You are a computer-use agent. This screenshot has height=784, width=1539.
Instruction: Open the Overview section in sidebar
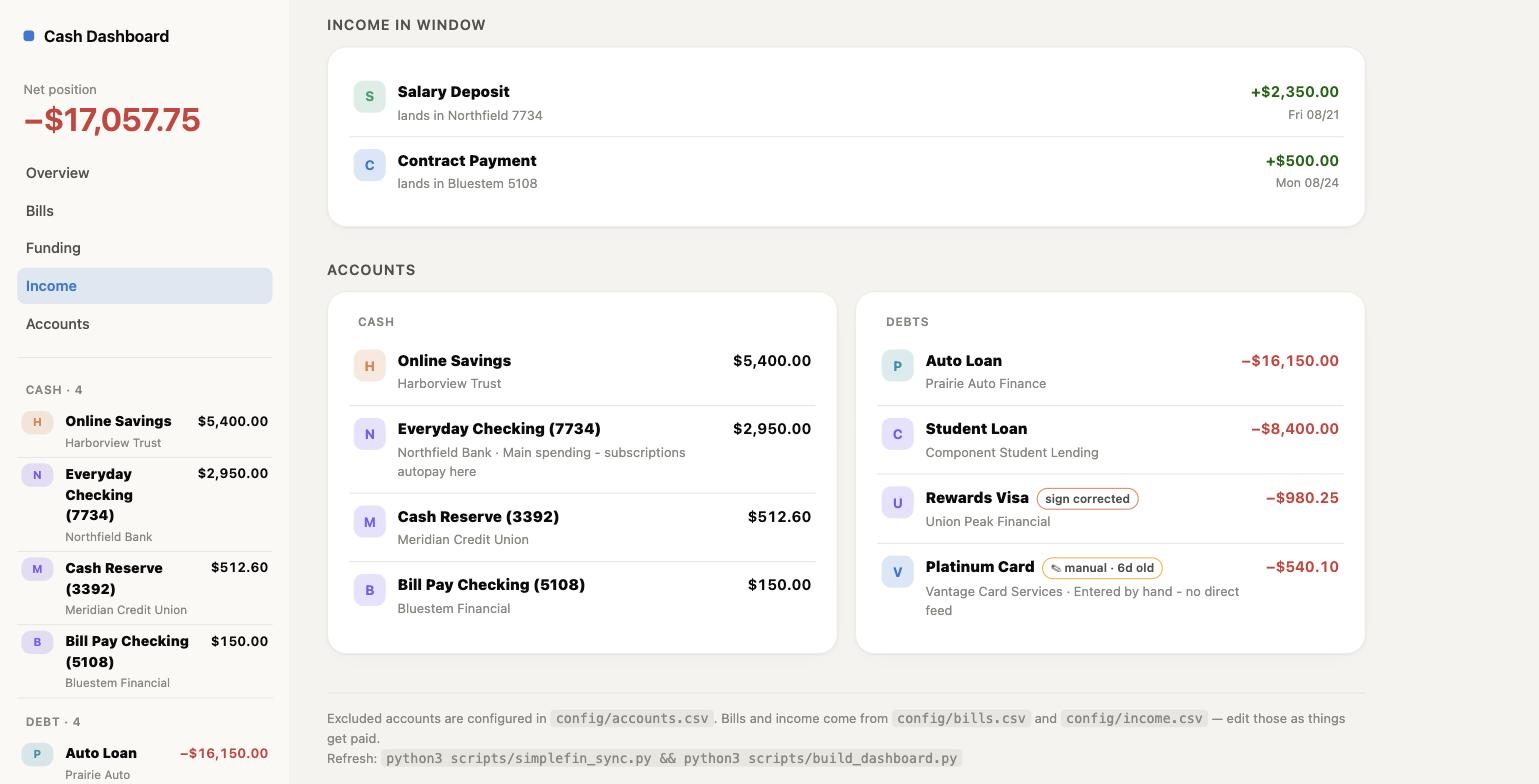point(144,173)
